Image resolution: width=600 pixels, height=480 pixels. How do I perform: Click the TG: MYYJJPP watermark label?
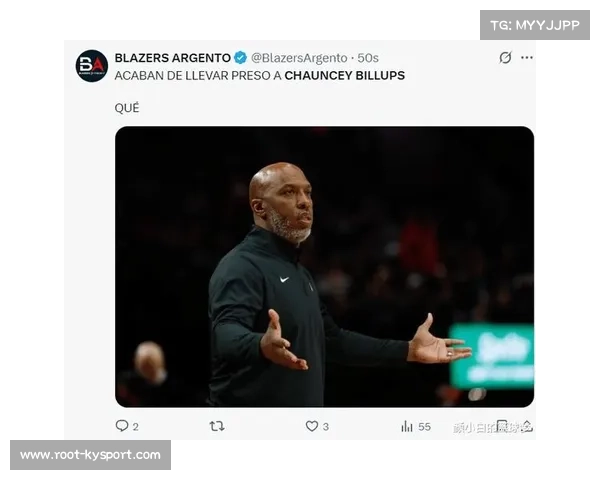click(x=535, y=25)
